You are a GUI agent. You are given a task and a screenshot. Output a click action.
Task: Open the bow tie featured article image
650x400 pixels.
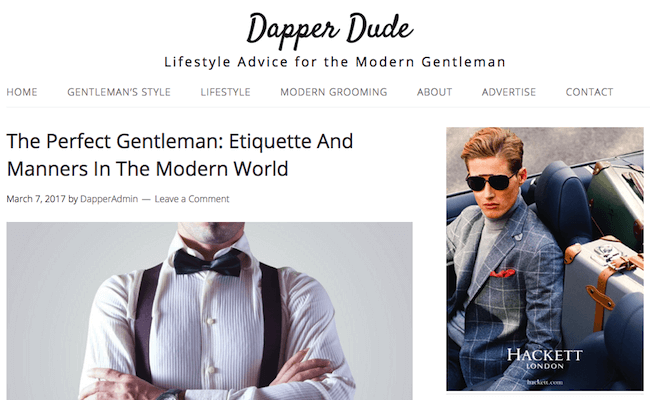pos(209,311)
